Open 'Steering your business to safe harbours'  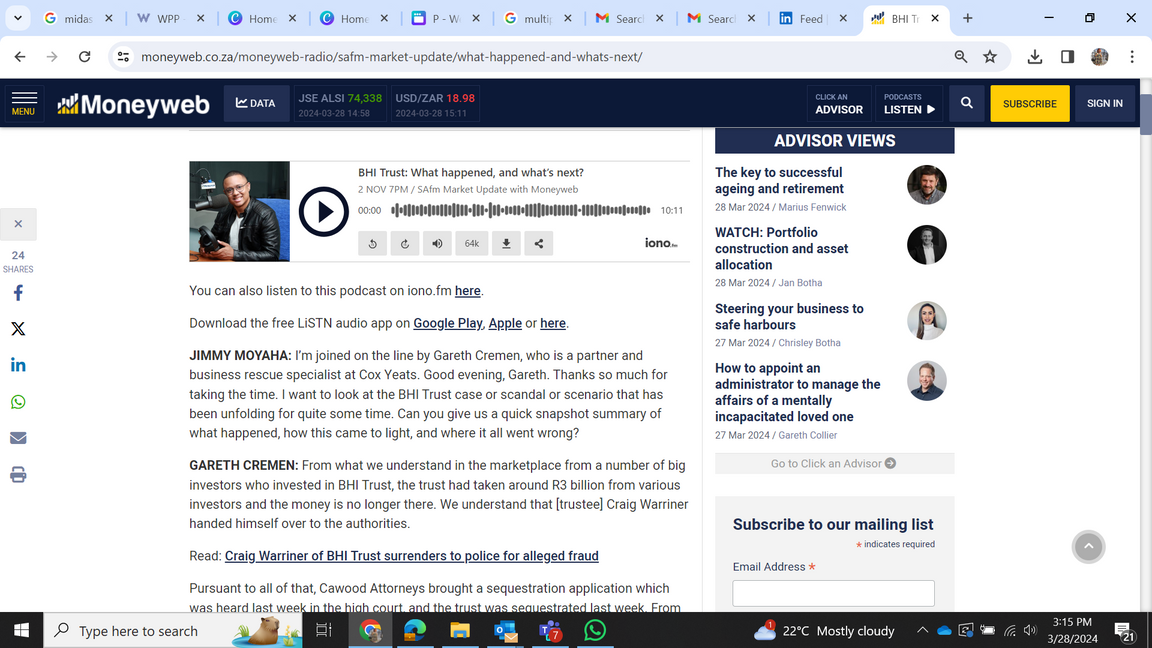pyautogui.click(x=789, y=317)
